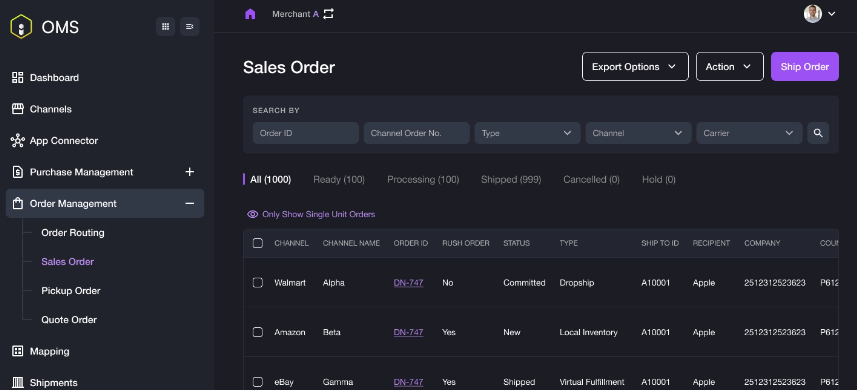Click the Channels storefront icon
Screen dimensions: 857x390
pyautogui.click(x=17, y=109)
